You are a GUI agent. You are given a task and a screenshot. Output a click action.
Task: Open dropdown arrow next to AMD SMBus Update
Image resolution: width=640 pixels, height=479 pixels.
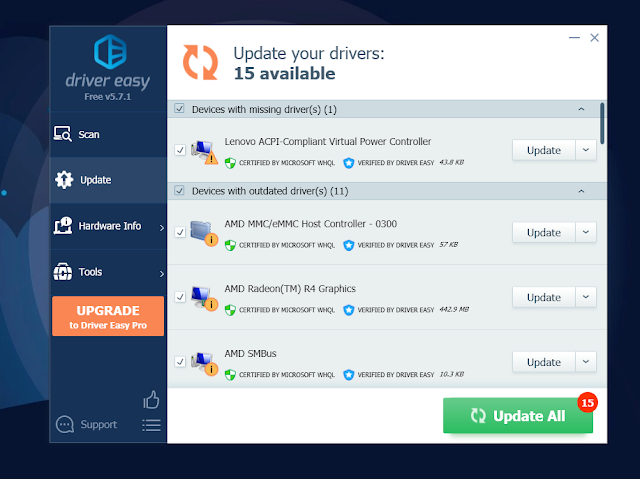pos(586,361)
